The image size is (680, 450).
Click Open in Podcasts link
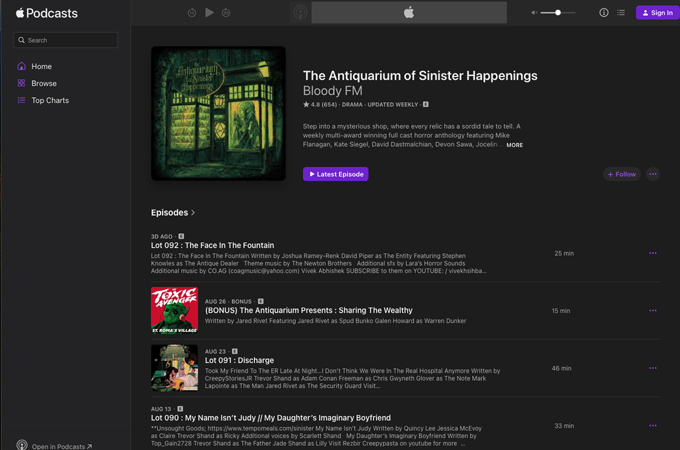(62, 446)
